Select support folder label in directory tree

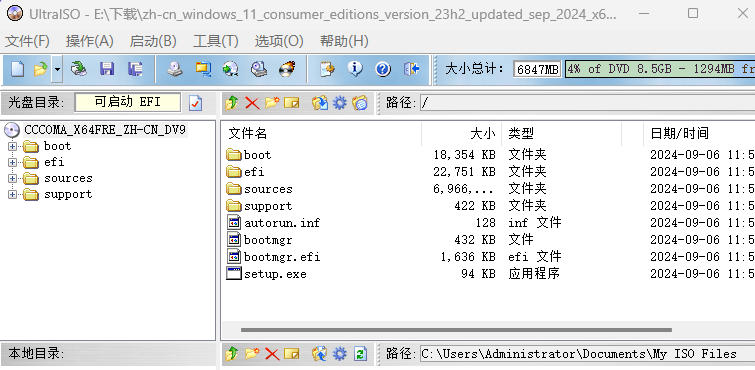click(68, 195)
